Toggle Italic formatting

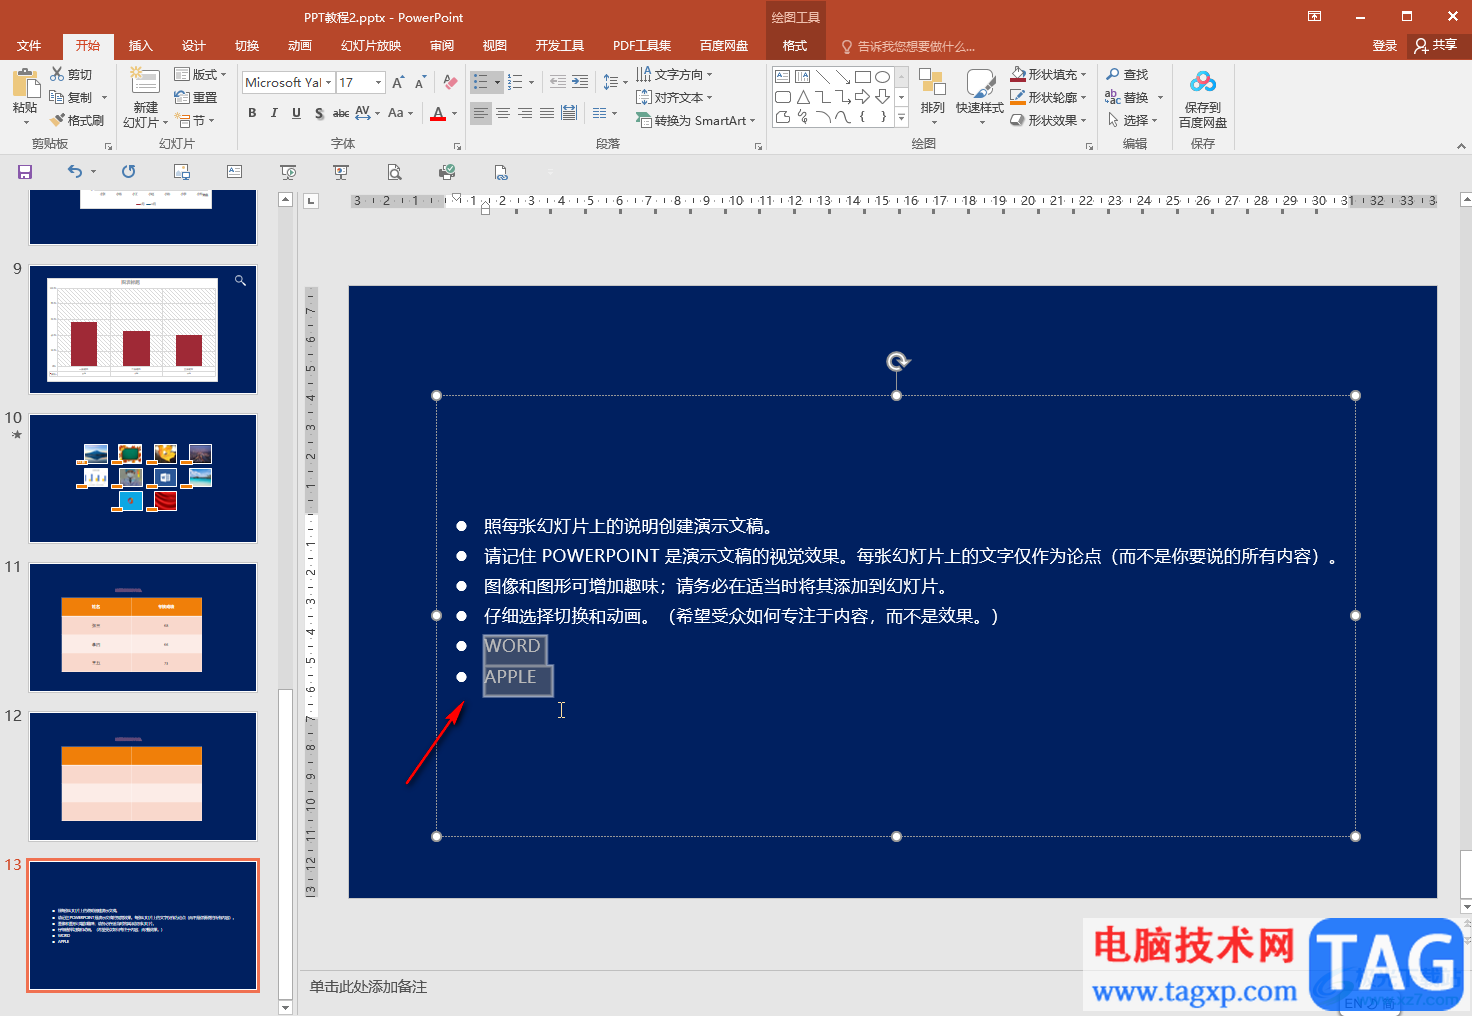(x=274, y=113)
